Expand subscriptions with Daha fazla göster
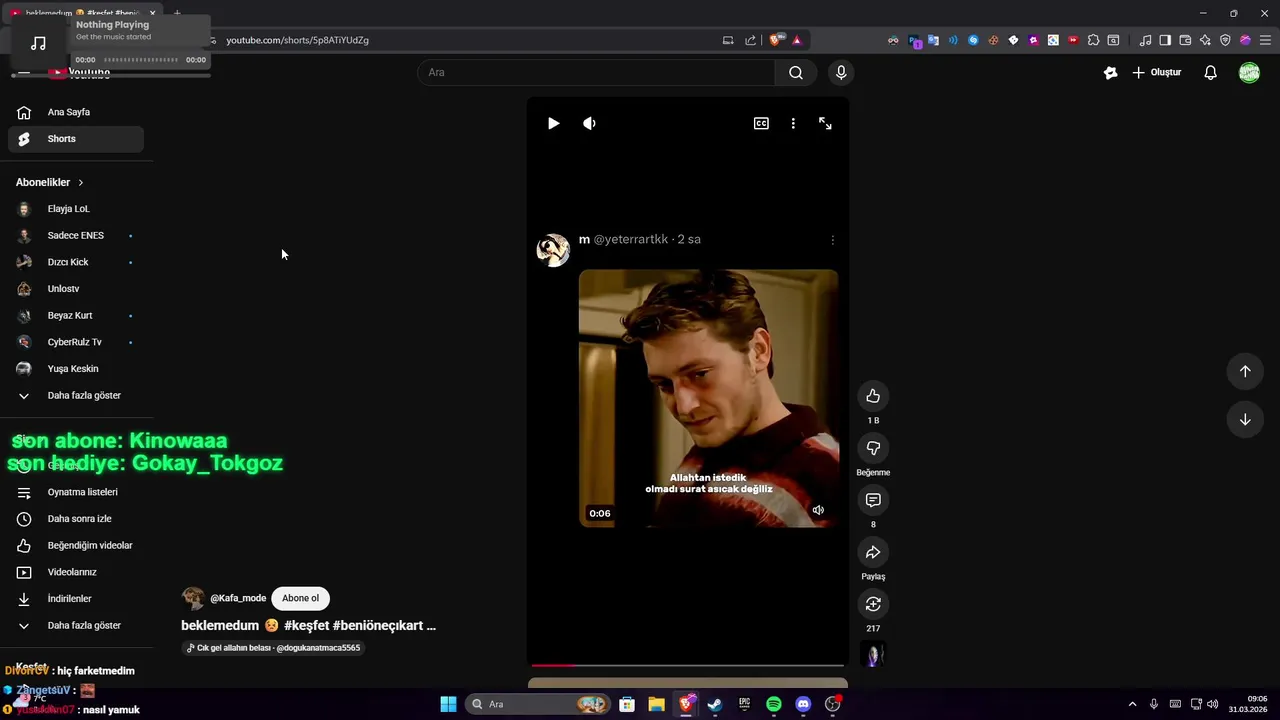 click(76, 395)
